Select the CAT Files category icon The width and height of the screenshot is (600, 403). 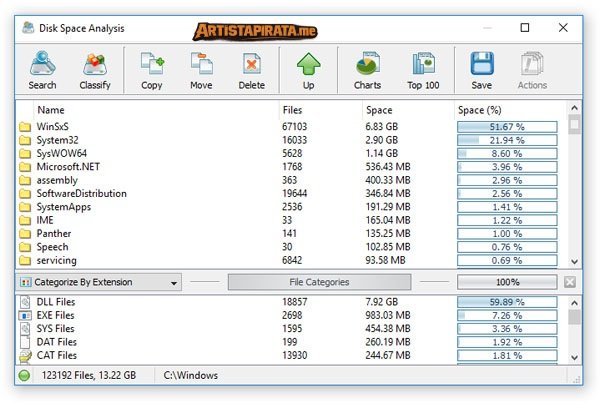pos(25,356)
